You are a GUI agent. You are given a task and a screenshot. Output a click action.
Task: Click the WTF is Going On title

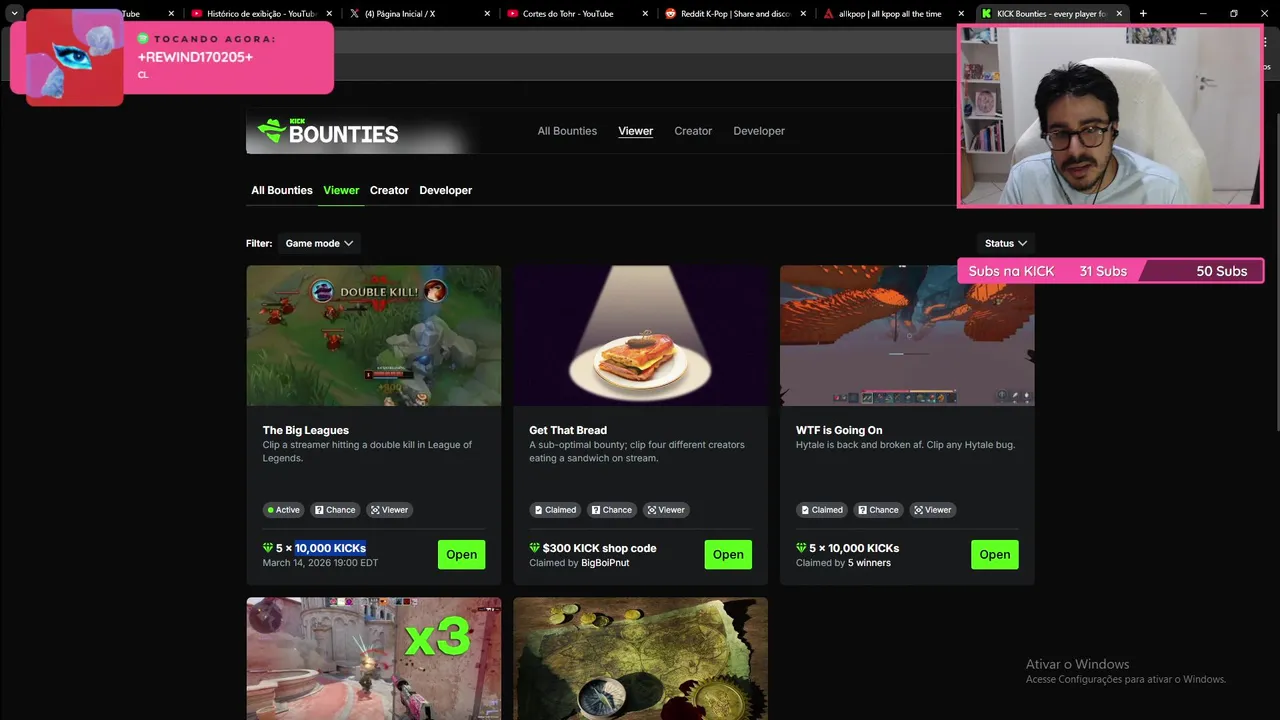click(x=839, y=430)
